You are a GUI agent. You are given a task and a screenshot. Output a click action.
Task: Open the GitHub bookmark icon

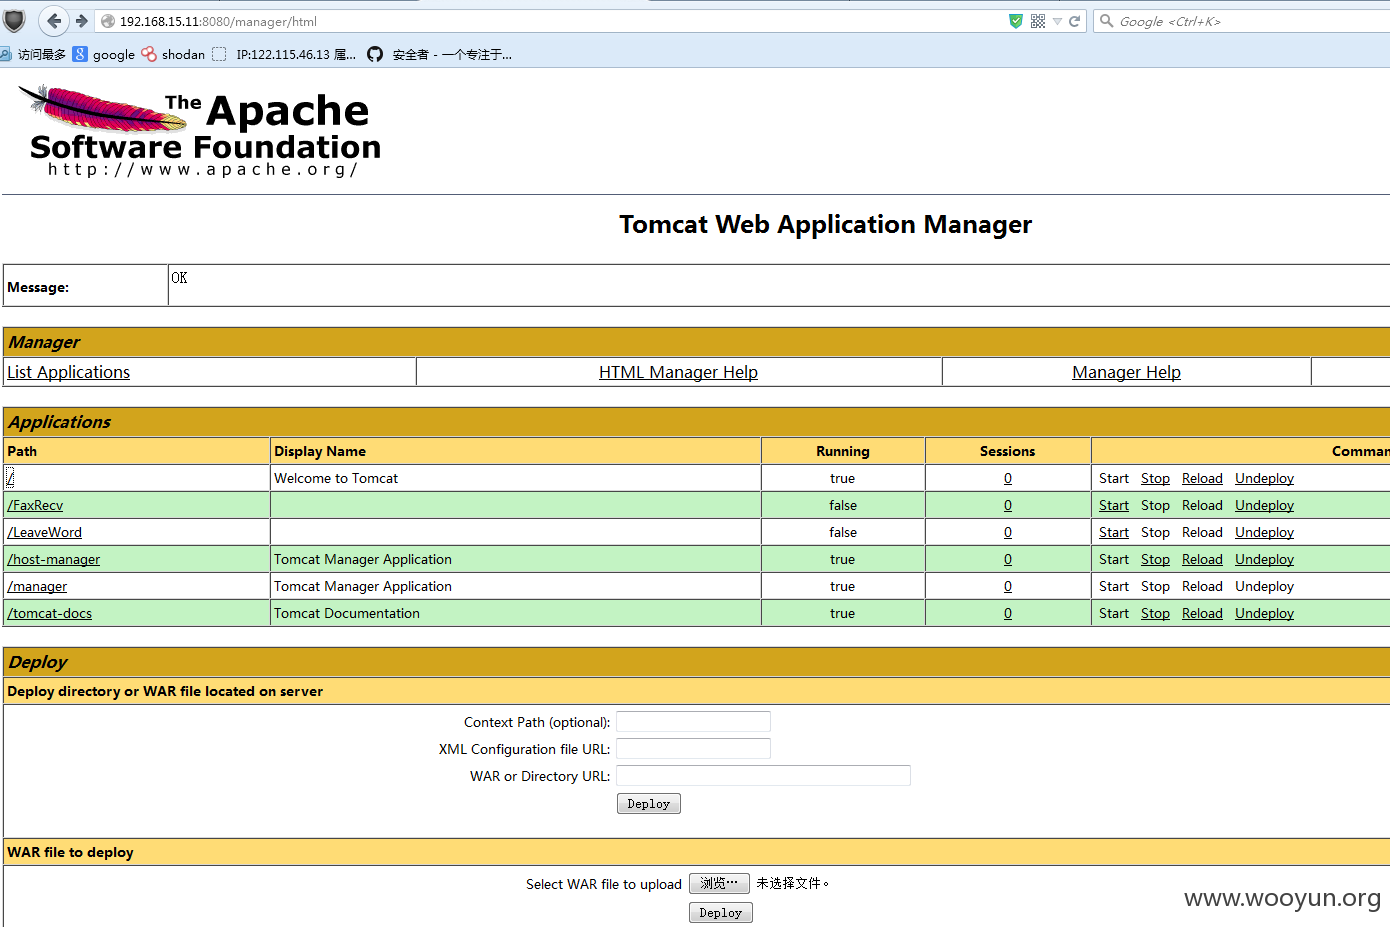(375, 54)
